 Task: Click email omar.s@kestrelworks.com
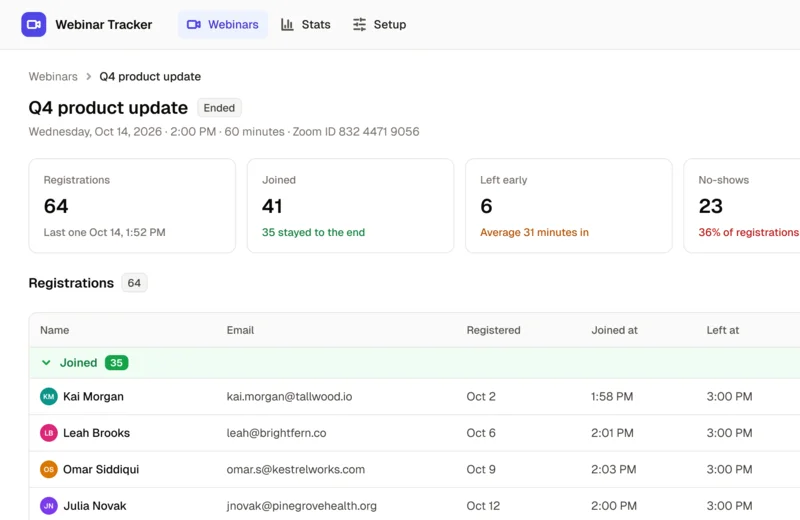pyautogui.click(x=296, y=469)
